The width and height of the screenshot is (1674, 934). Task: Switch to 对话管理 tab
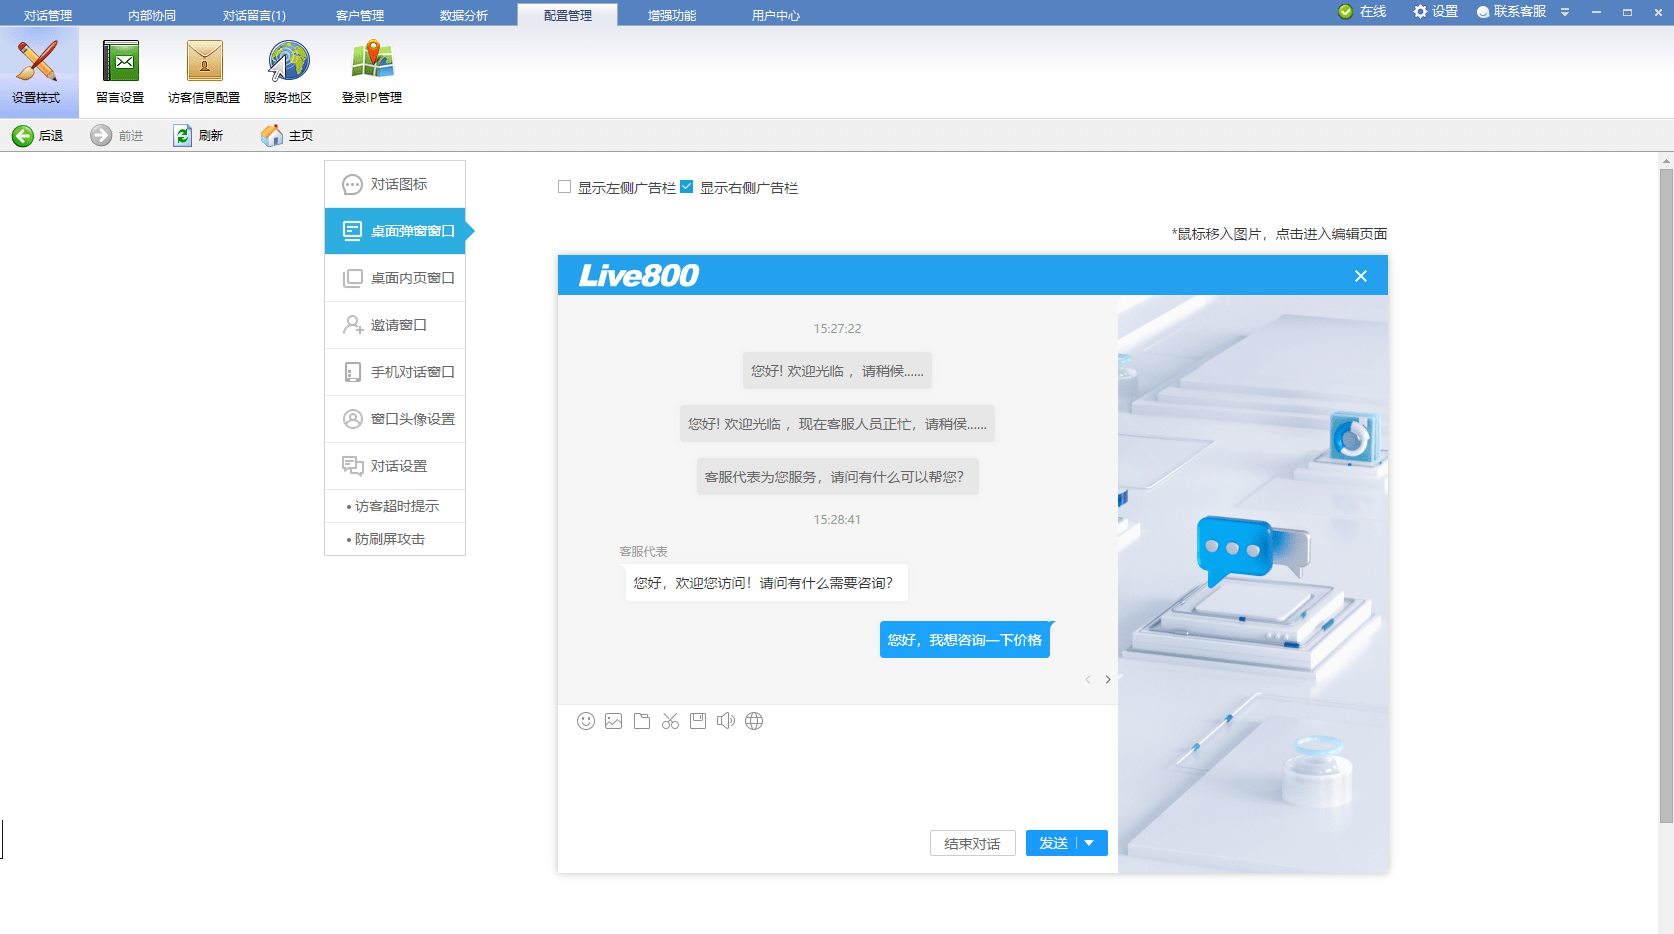pyautogui.click(x=48, y=15)
